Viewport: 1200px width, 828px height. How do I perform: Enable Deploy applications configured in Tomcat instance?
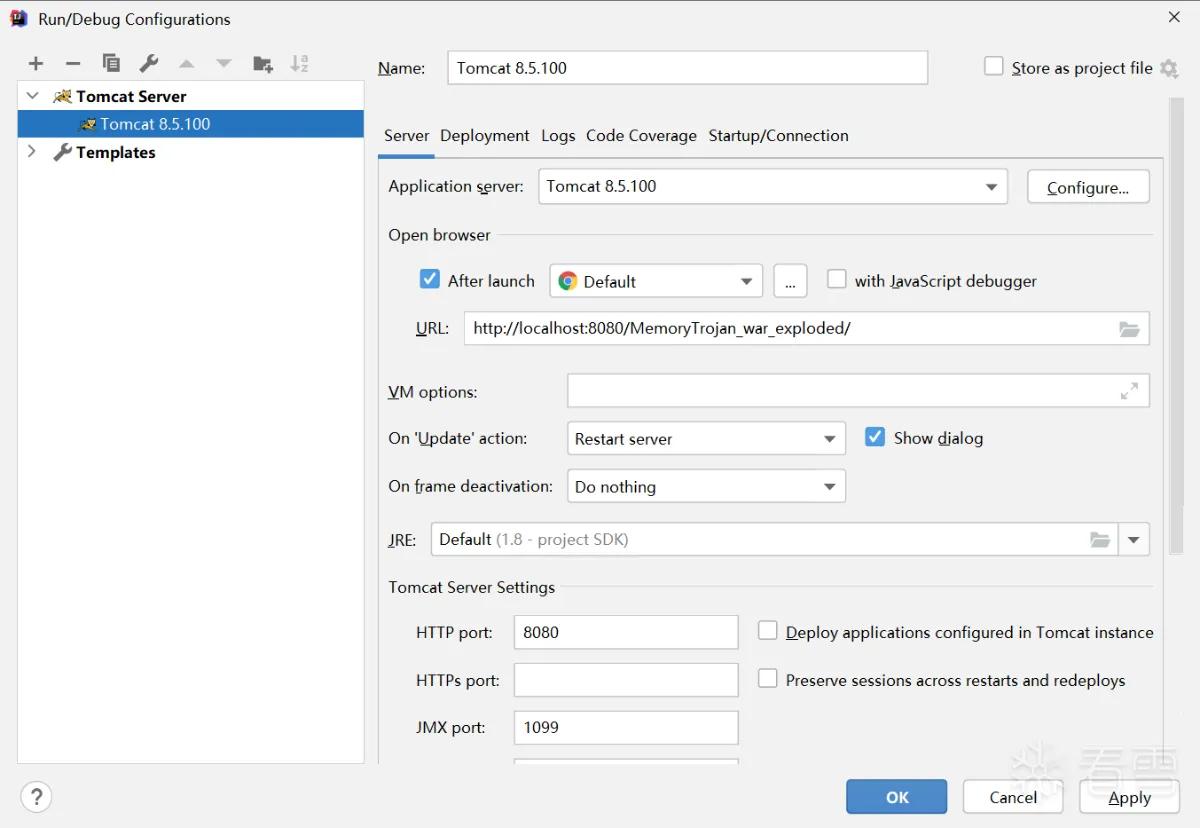click(x=768, y=630)
